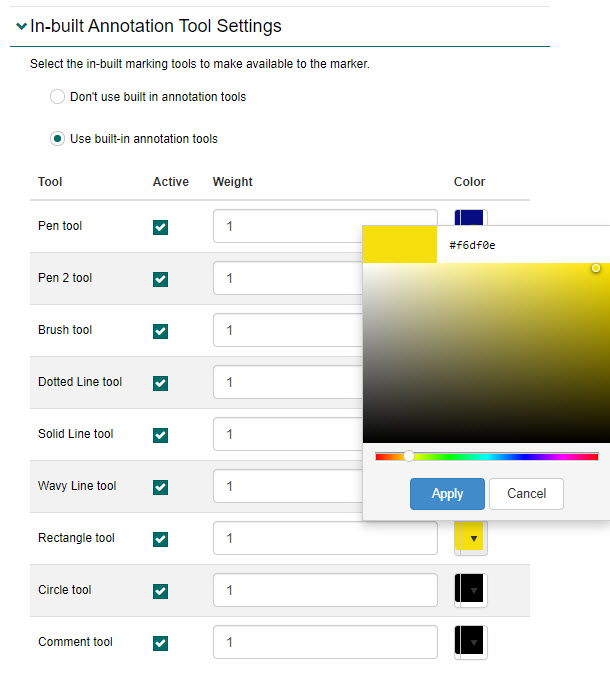The width and height of the screenshot is (610, 676).
Task: Toggle Circle tool Active checkbox
Action: 160,591
